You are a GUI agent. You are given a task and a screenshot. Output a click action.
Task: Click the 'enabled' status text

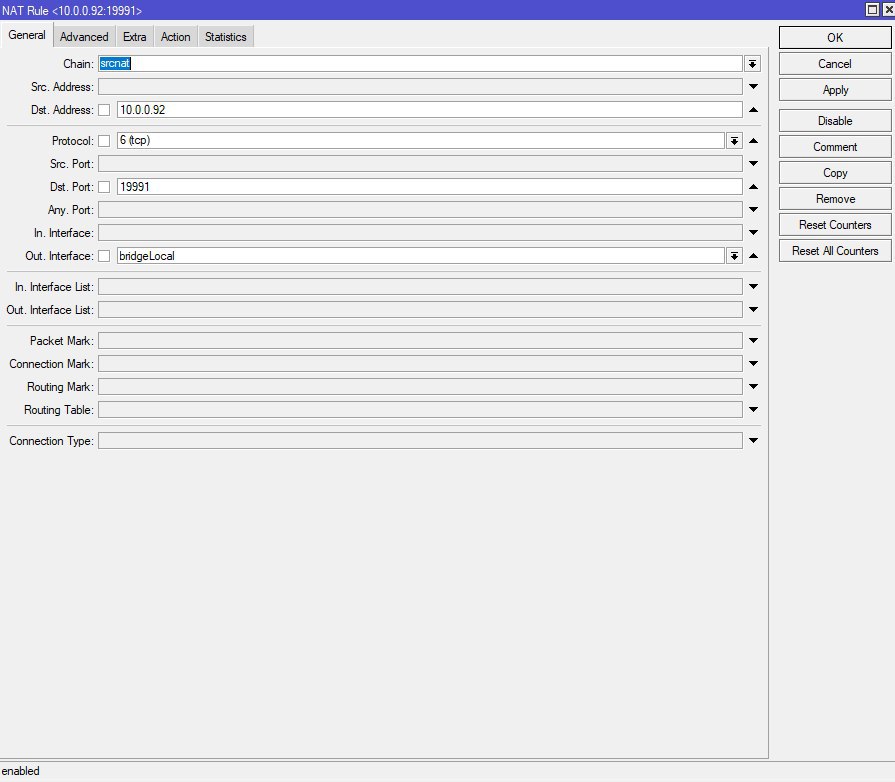click(x=21, y=771)
